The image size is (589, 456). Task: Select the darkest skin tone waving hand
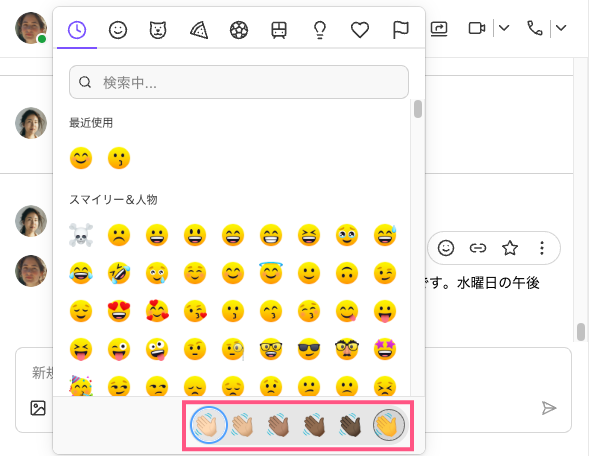click(x=350, y=425)
